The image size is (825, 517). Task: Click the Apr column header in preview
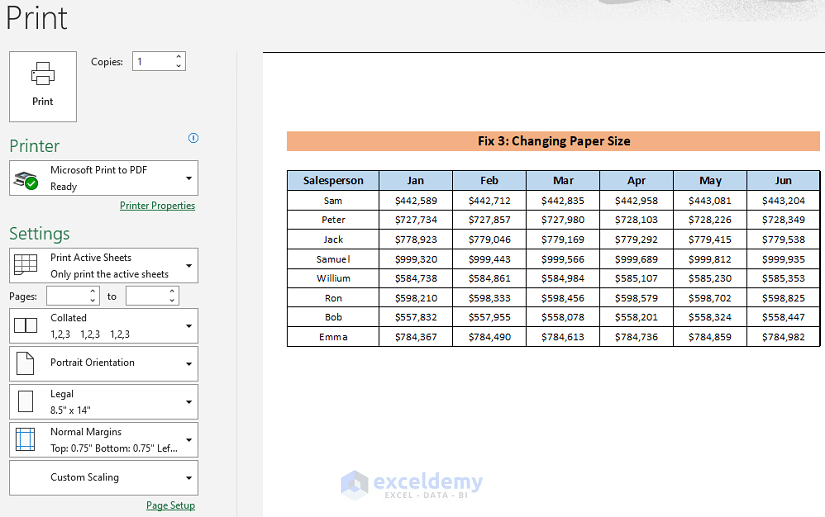point(637,180)
